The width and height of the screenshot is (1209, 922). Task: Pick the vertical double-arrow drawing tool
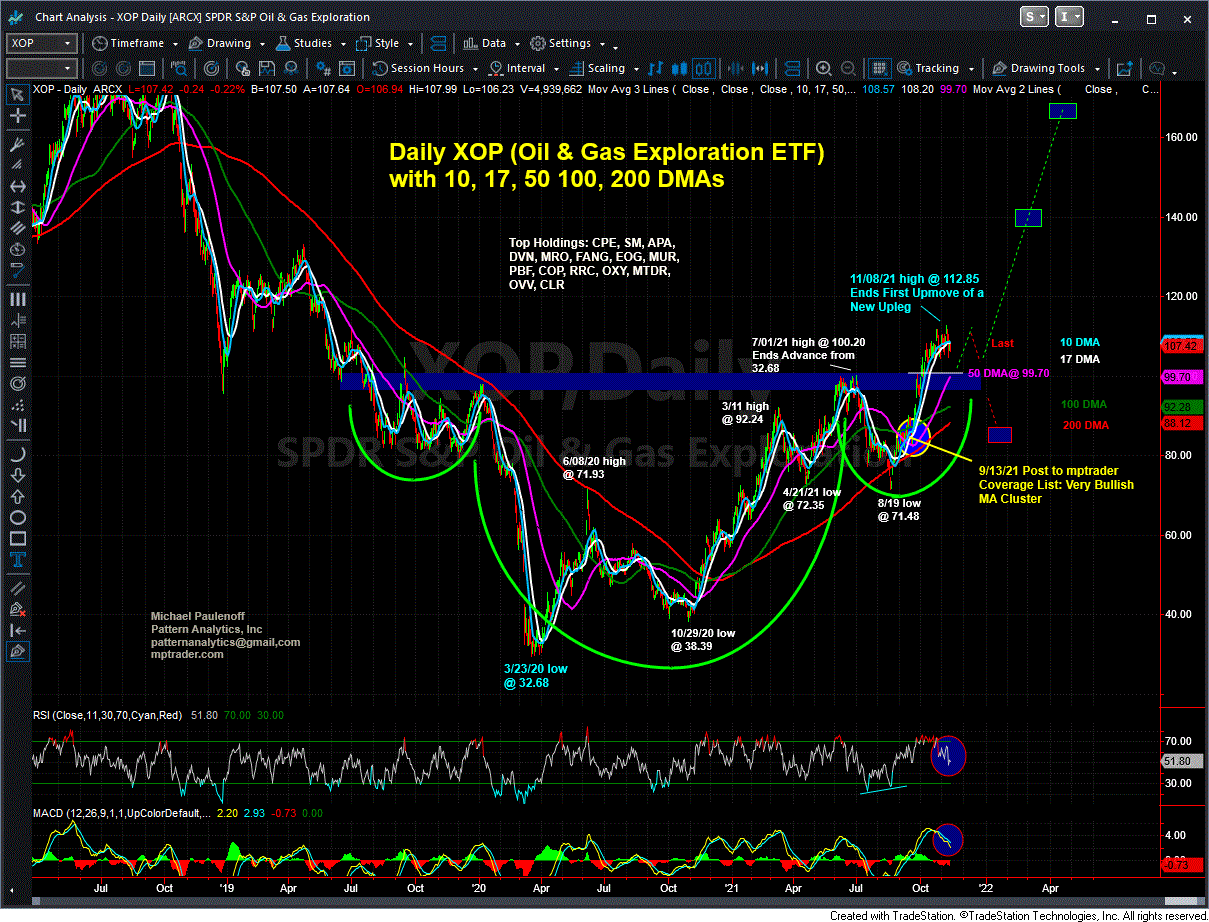click(x=17, y=209)
